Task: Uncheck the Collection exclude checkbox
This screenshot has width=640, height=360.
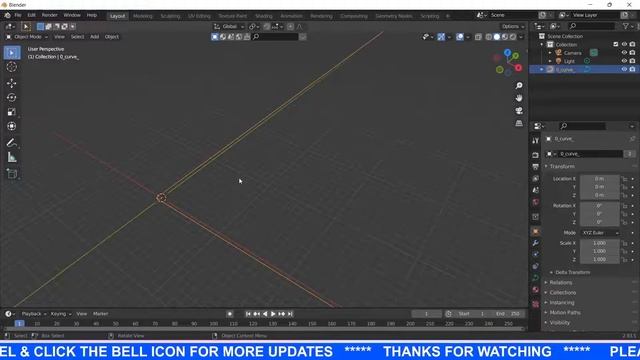Action: (x=616, y=44)
